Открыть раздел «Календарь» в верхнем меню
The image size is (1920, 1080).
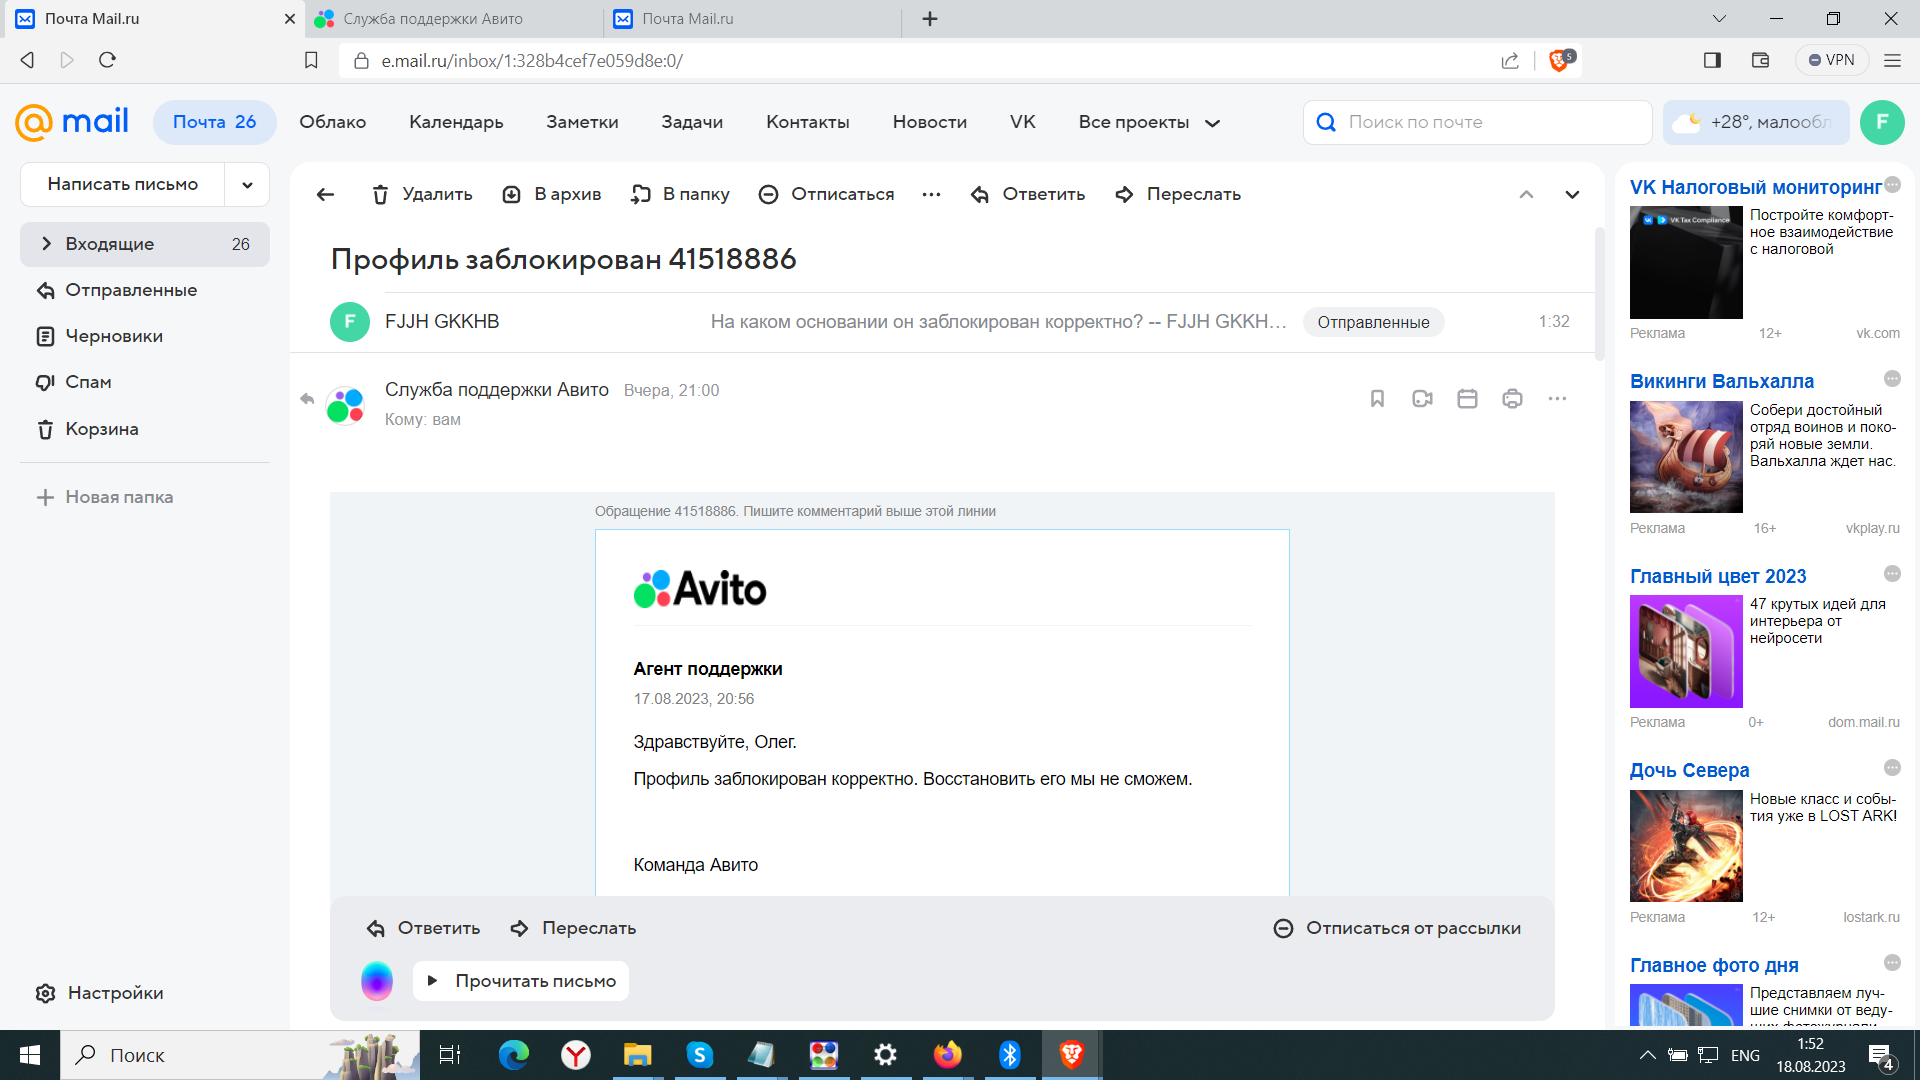tap(456, 122)
